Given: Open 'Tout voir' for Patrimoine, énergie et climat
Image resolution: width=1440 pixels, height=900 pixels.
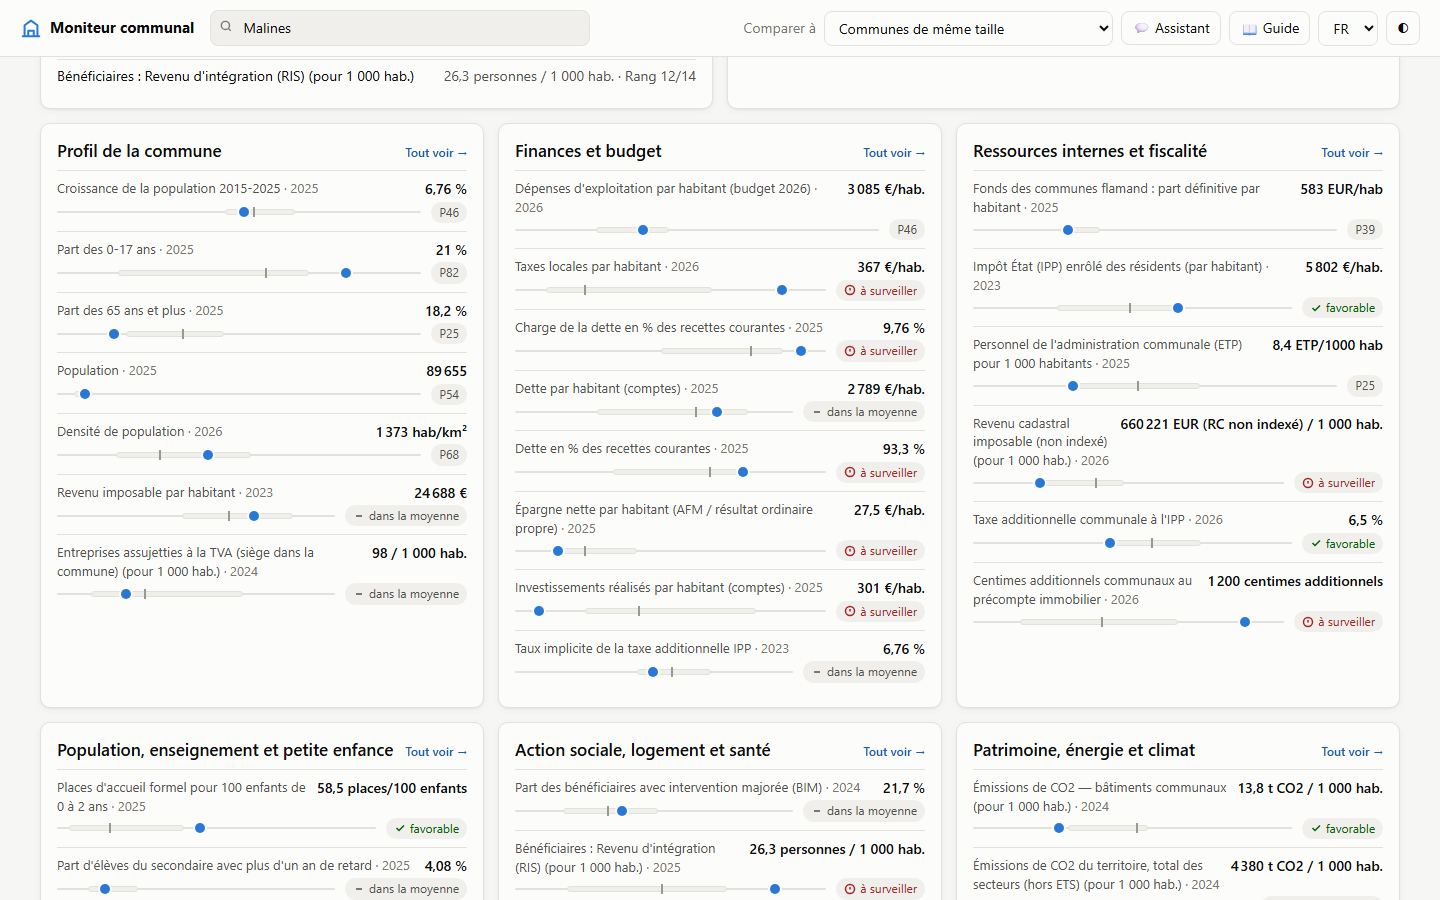Looking at the screenshot, I should pyautogui.click(x=1352, y=752).
